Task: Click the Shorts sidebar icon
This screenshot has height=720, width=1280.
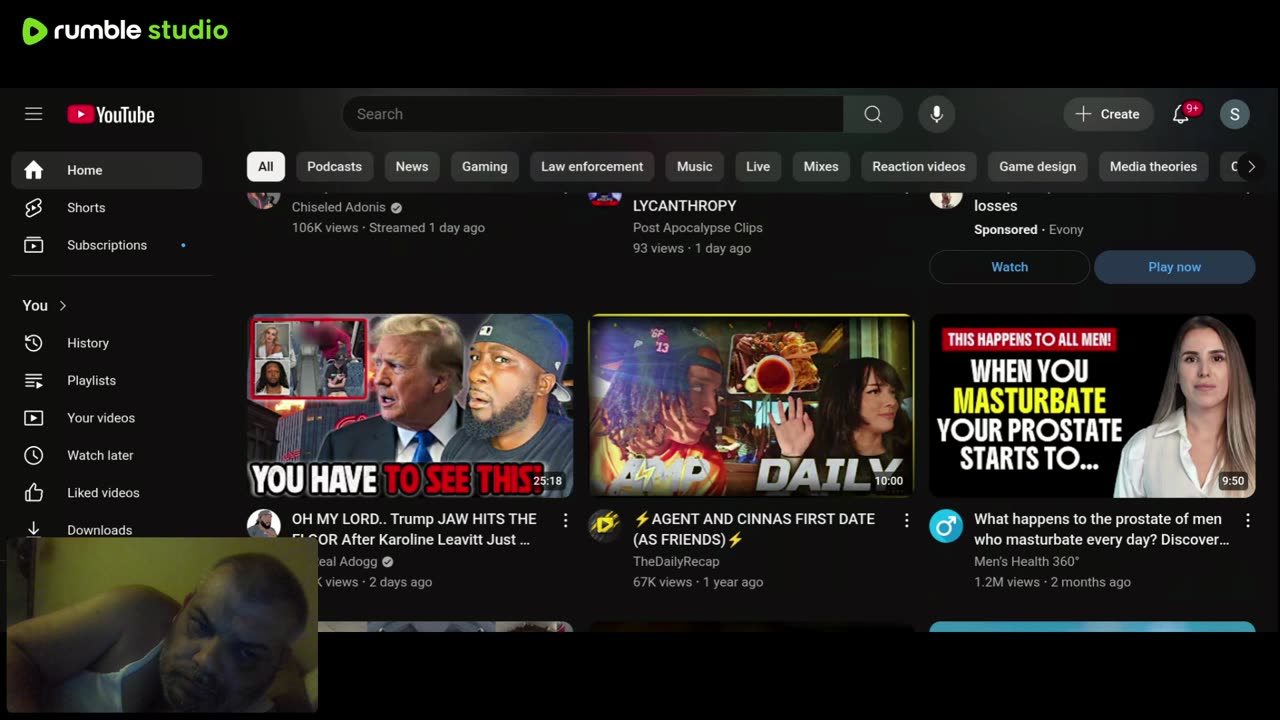Action: (34, 208)
